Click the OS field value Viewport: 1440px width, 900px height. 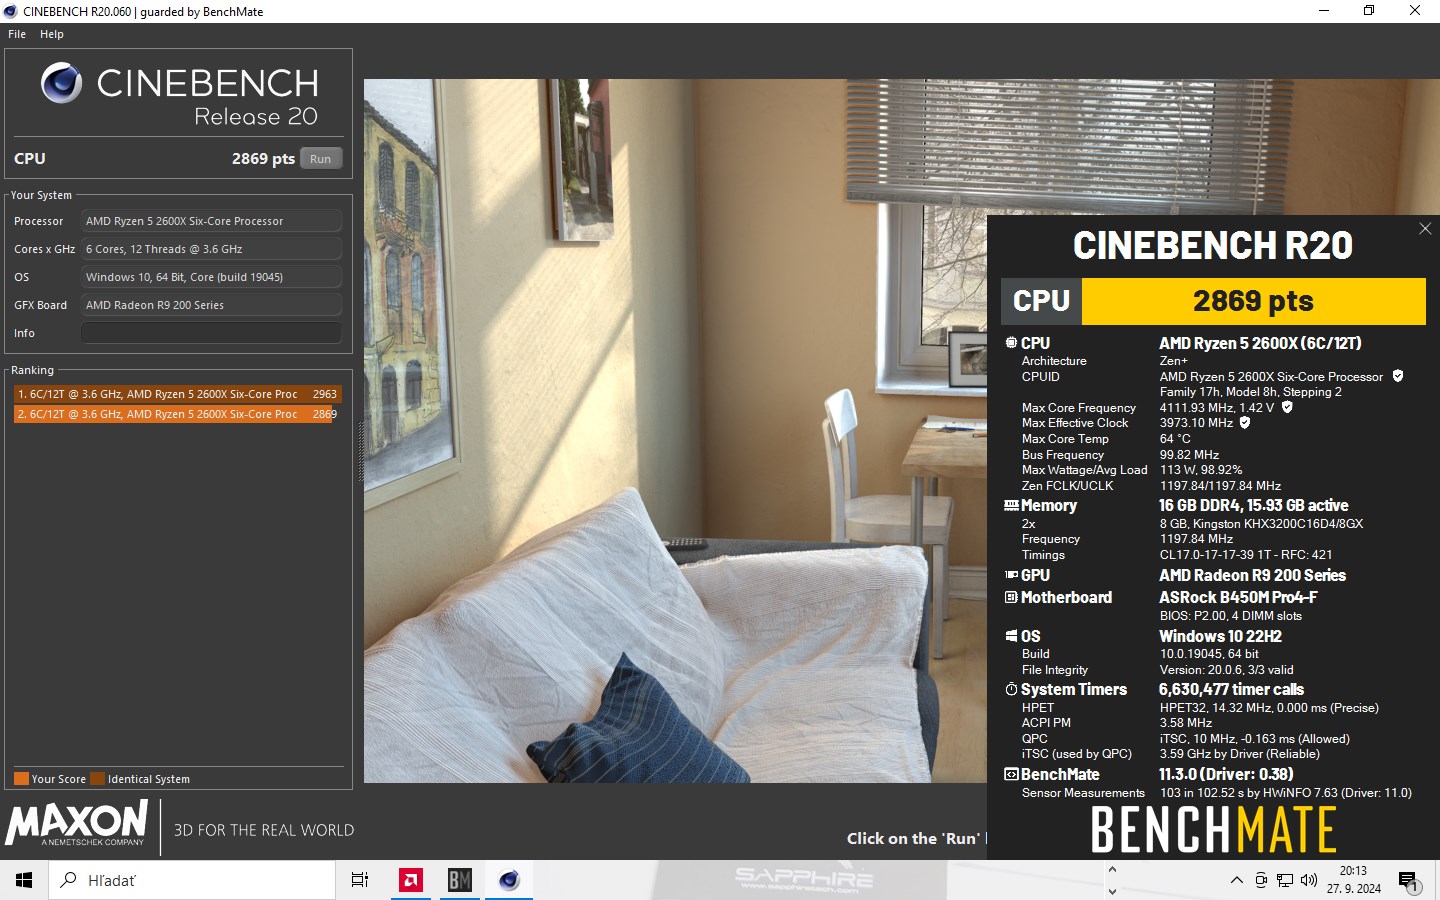(x=211, y=277)
